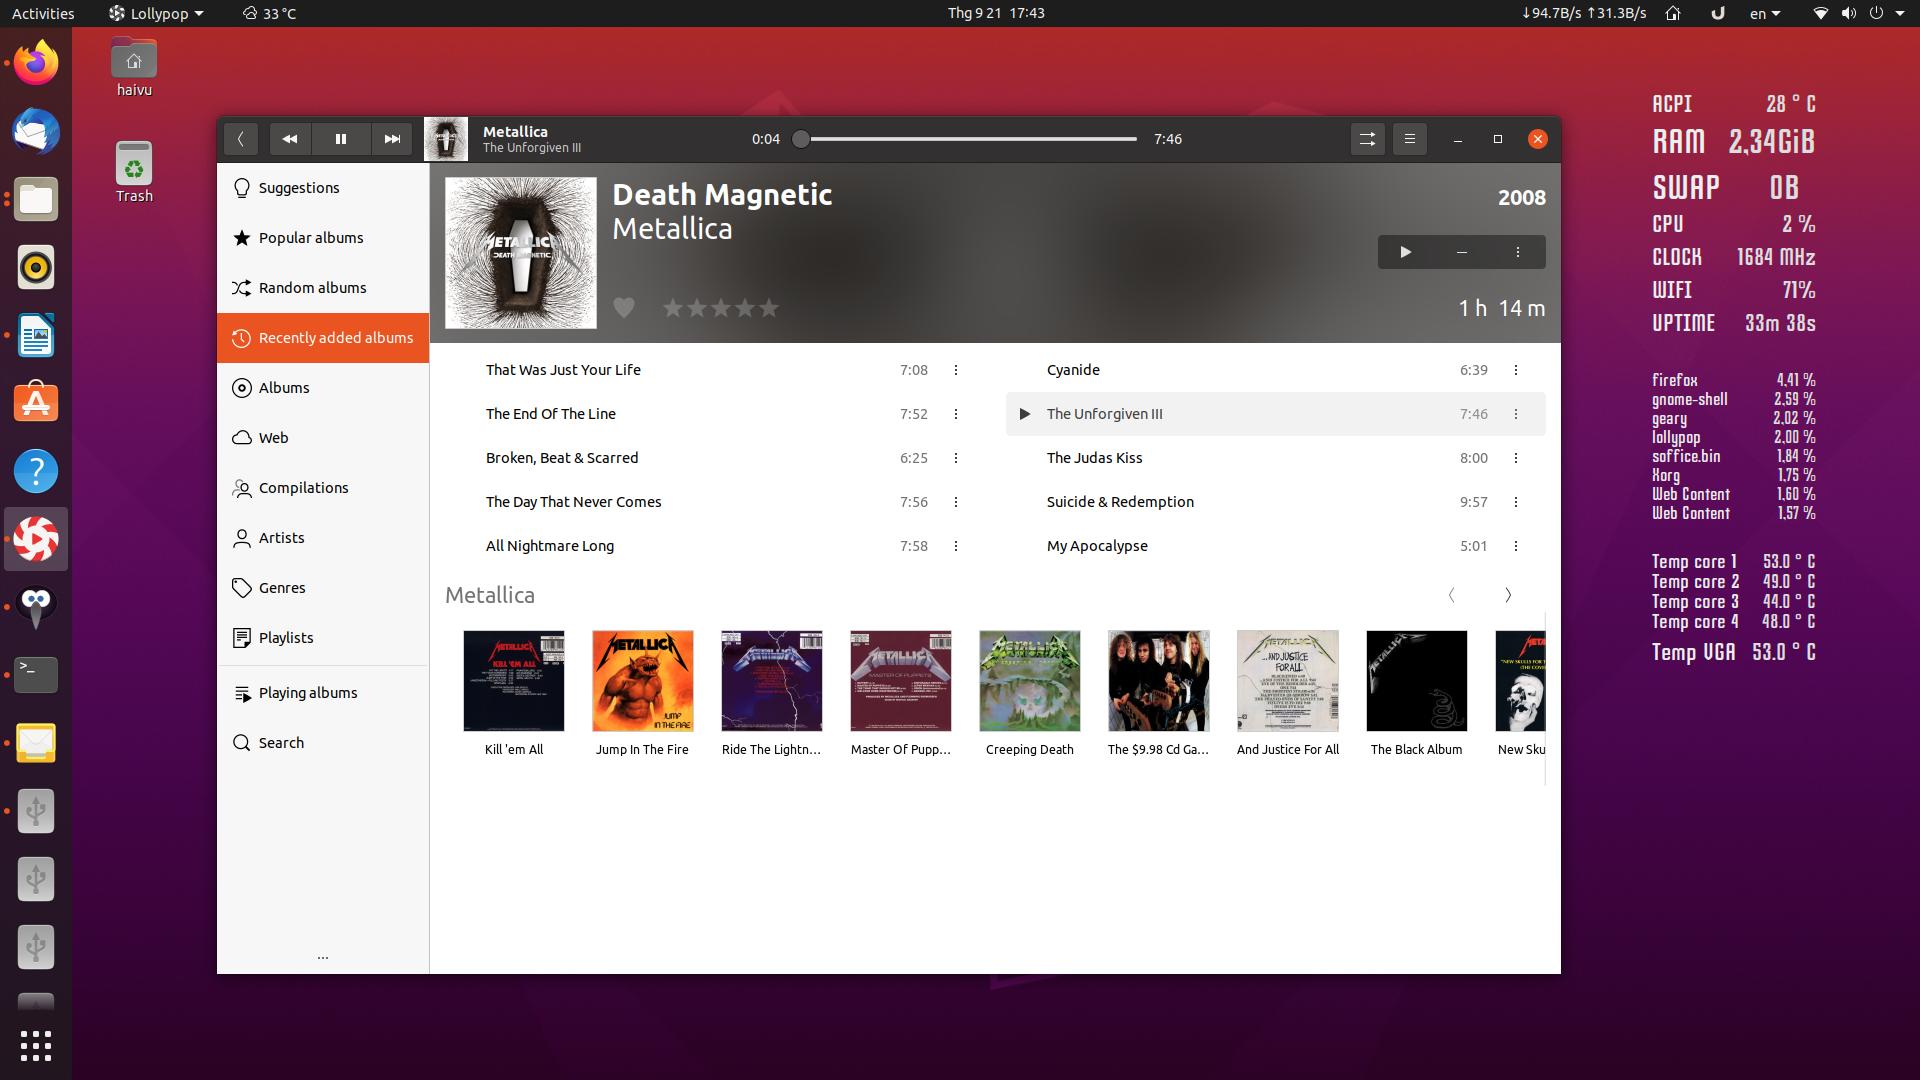Open options for Suicide & Redemption

[x=1516, y=502]
